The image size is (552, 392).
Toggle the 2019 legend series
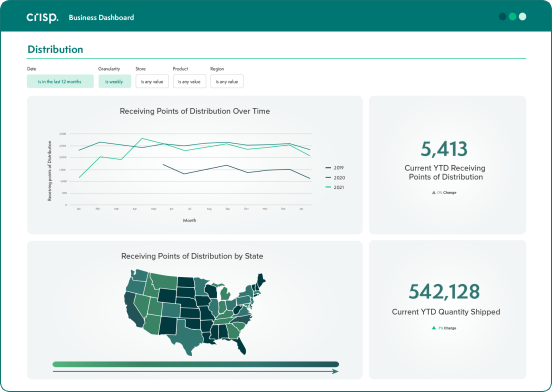(334, 168)
